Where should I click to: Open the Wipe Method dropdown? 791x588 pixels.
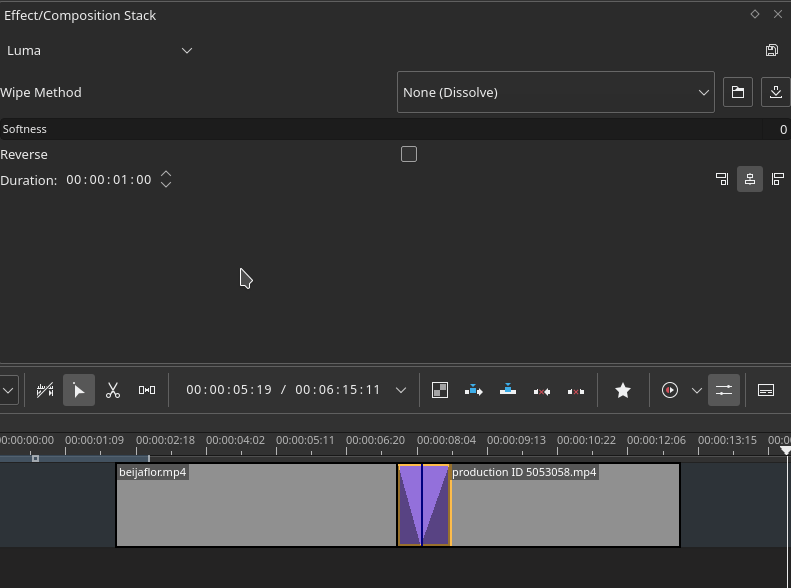click(x=555, y=92)
